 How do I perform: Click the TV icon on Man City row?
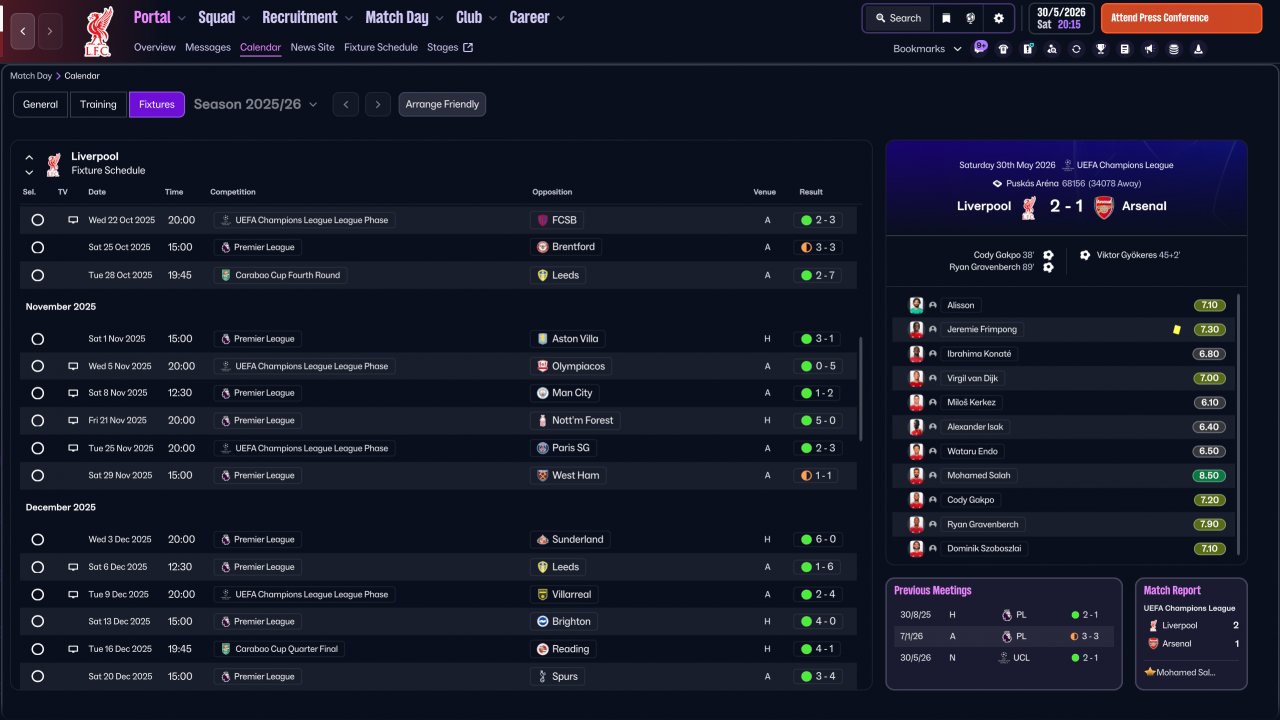tap(73, 393)
